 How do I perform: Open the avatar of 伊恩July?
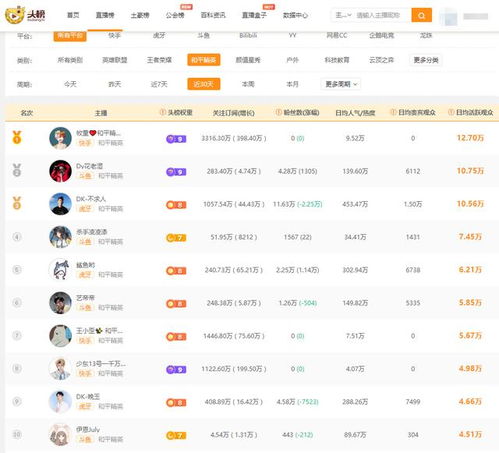pyautogui.click(x=60, y=435)
